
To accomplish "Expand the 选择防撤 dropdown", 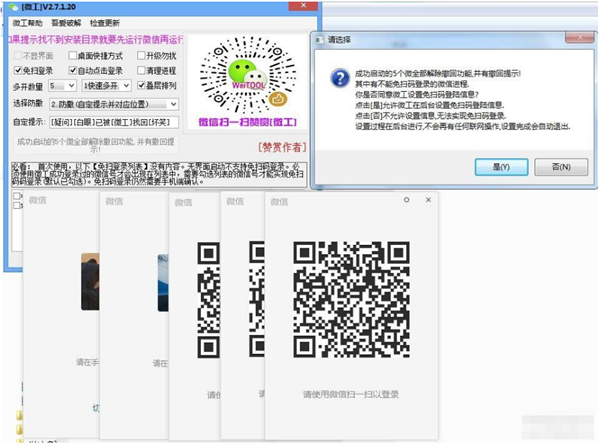I will pos(114,104).
